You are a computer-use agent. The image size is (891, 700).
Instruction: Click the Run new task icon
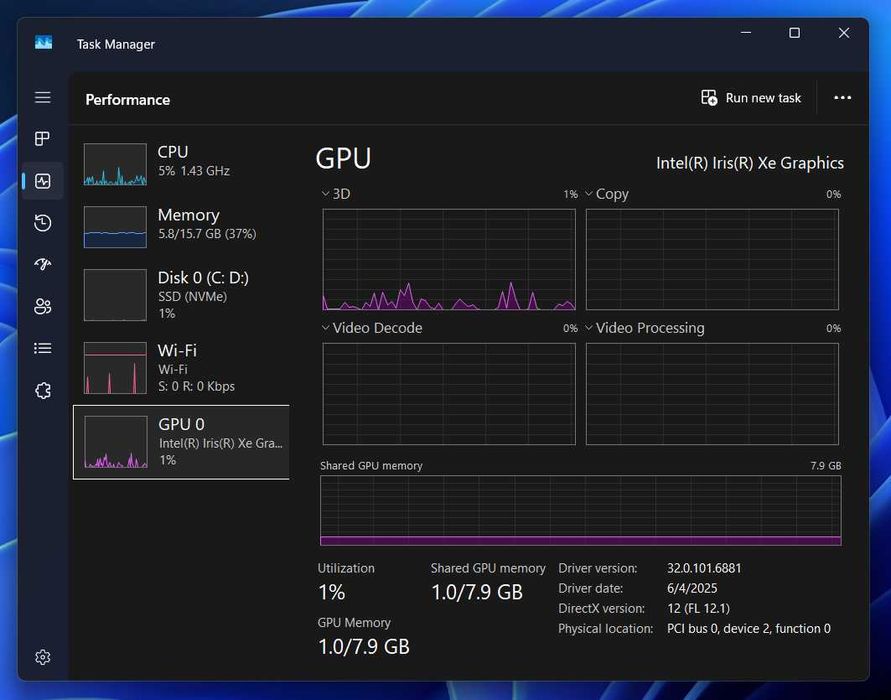click(x=709, y=98)
